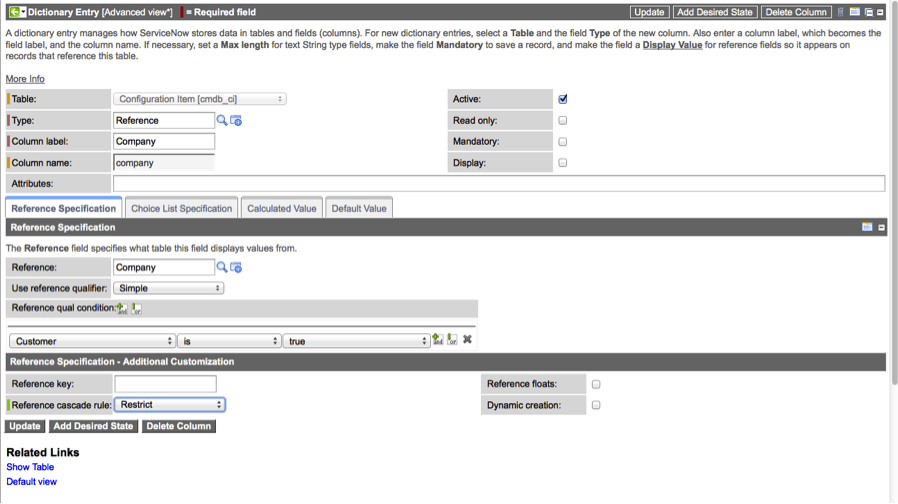Switch to the Choice List Specification tab
The image size is (898, 504).
coord(182,208)
